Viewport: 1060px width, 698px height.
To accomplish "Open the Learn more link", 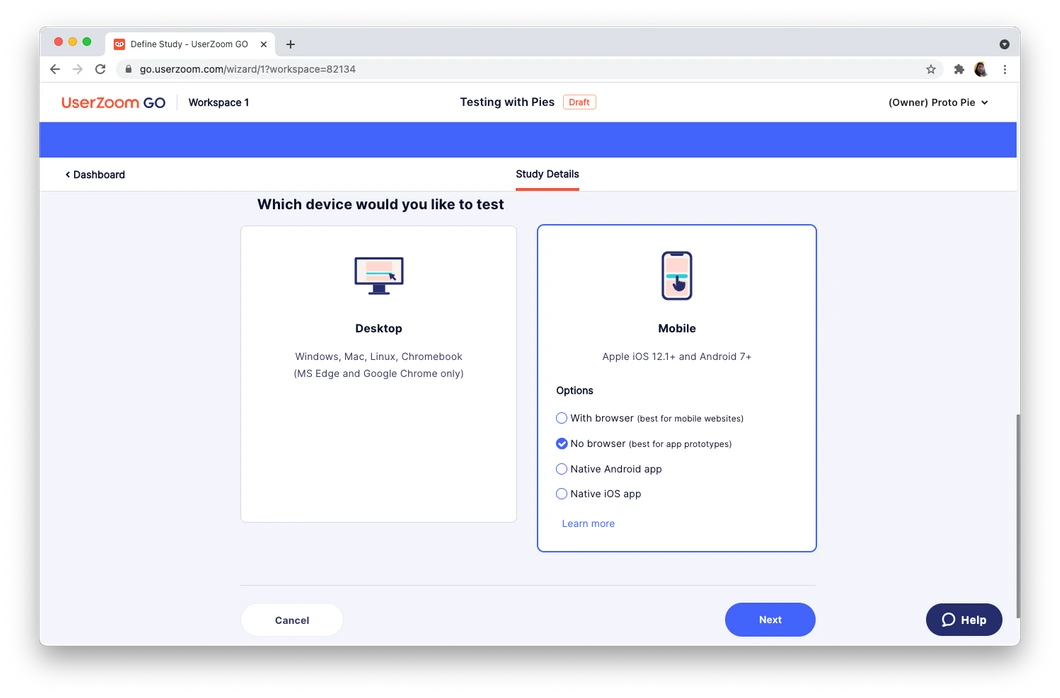I will tap(588, 524).
